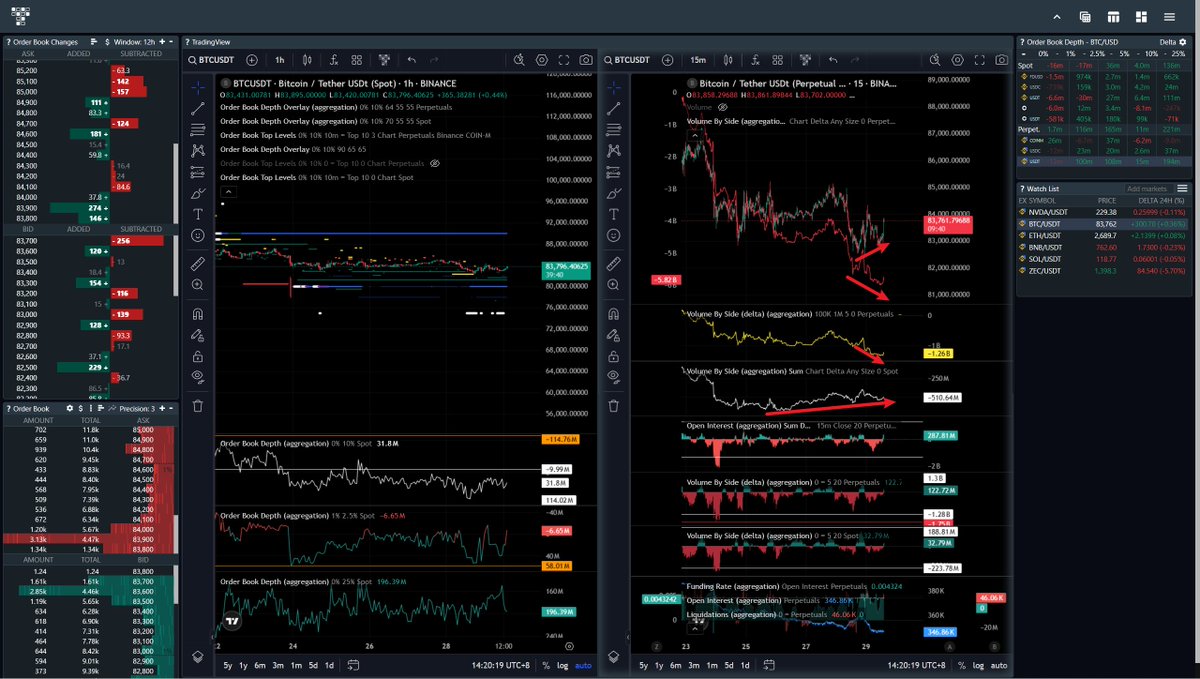Image resolution: width=1200 pixels, height=679 pixels.
Task: Select 1d range on left chart
Action: click(329, 665)
